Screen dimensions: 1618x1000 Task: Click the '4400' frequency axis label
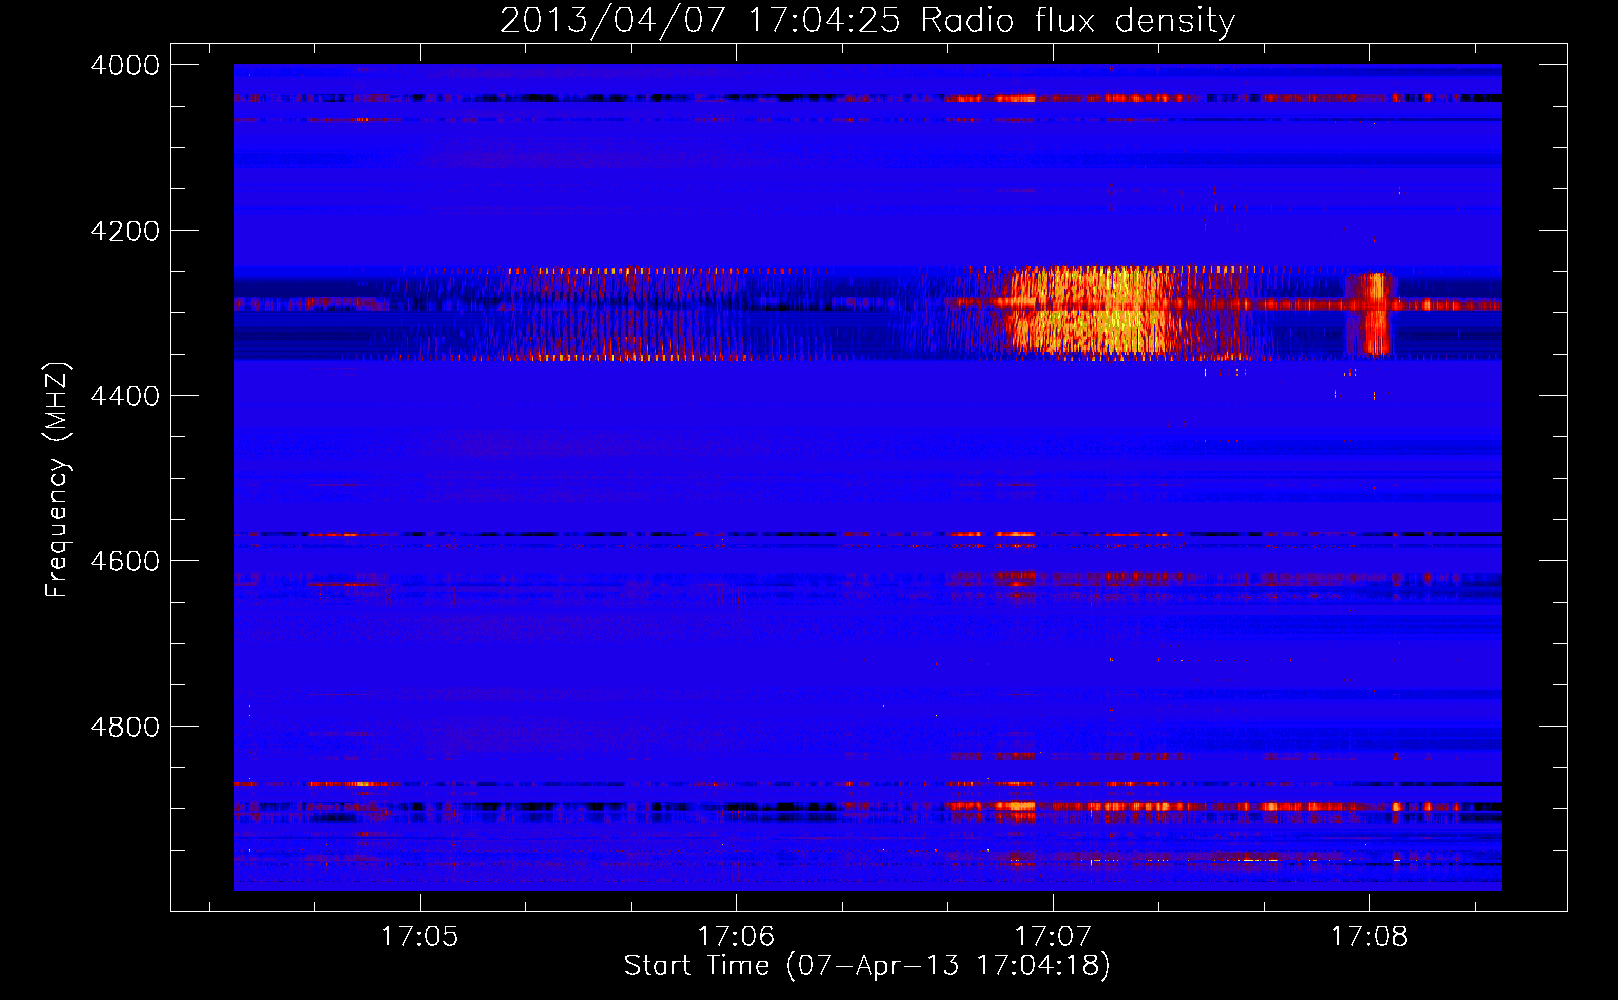click(x=125, y=396)
